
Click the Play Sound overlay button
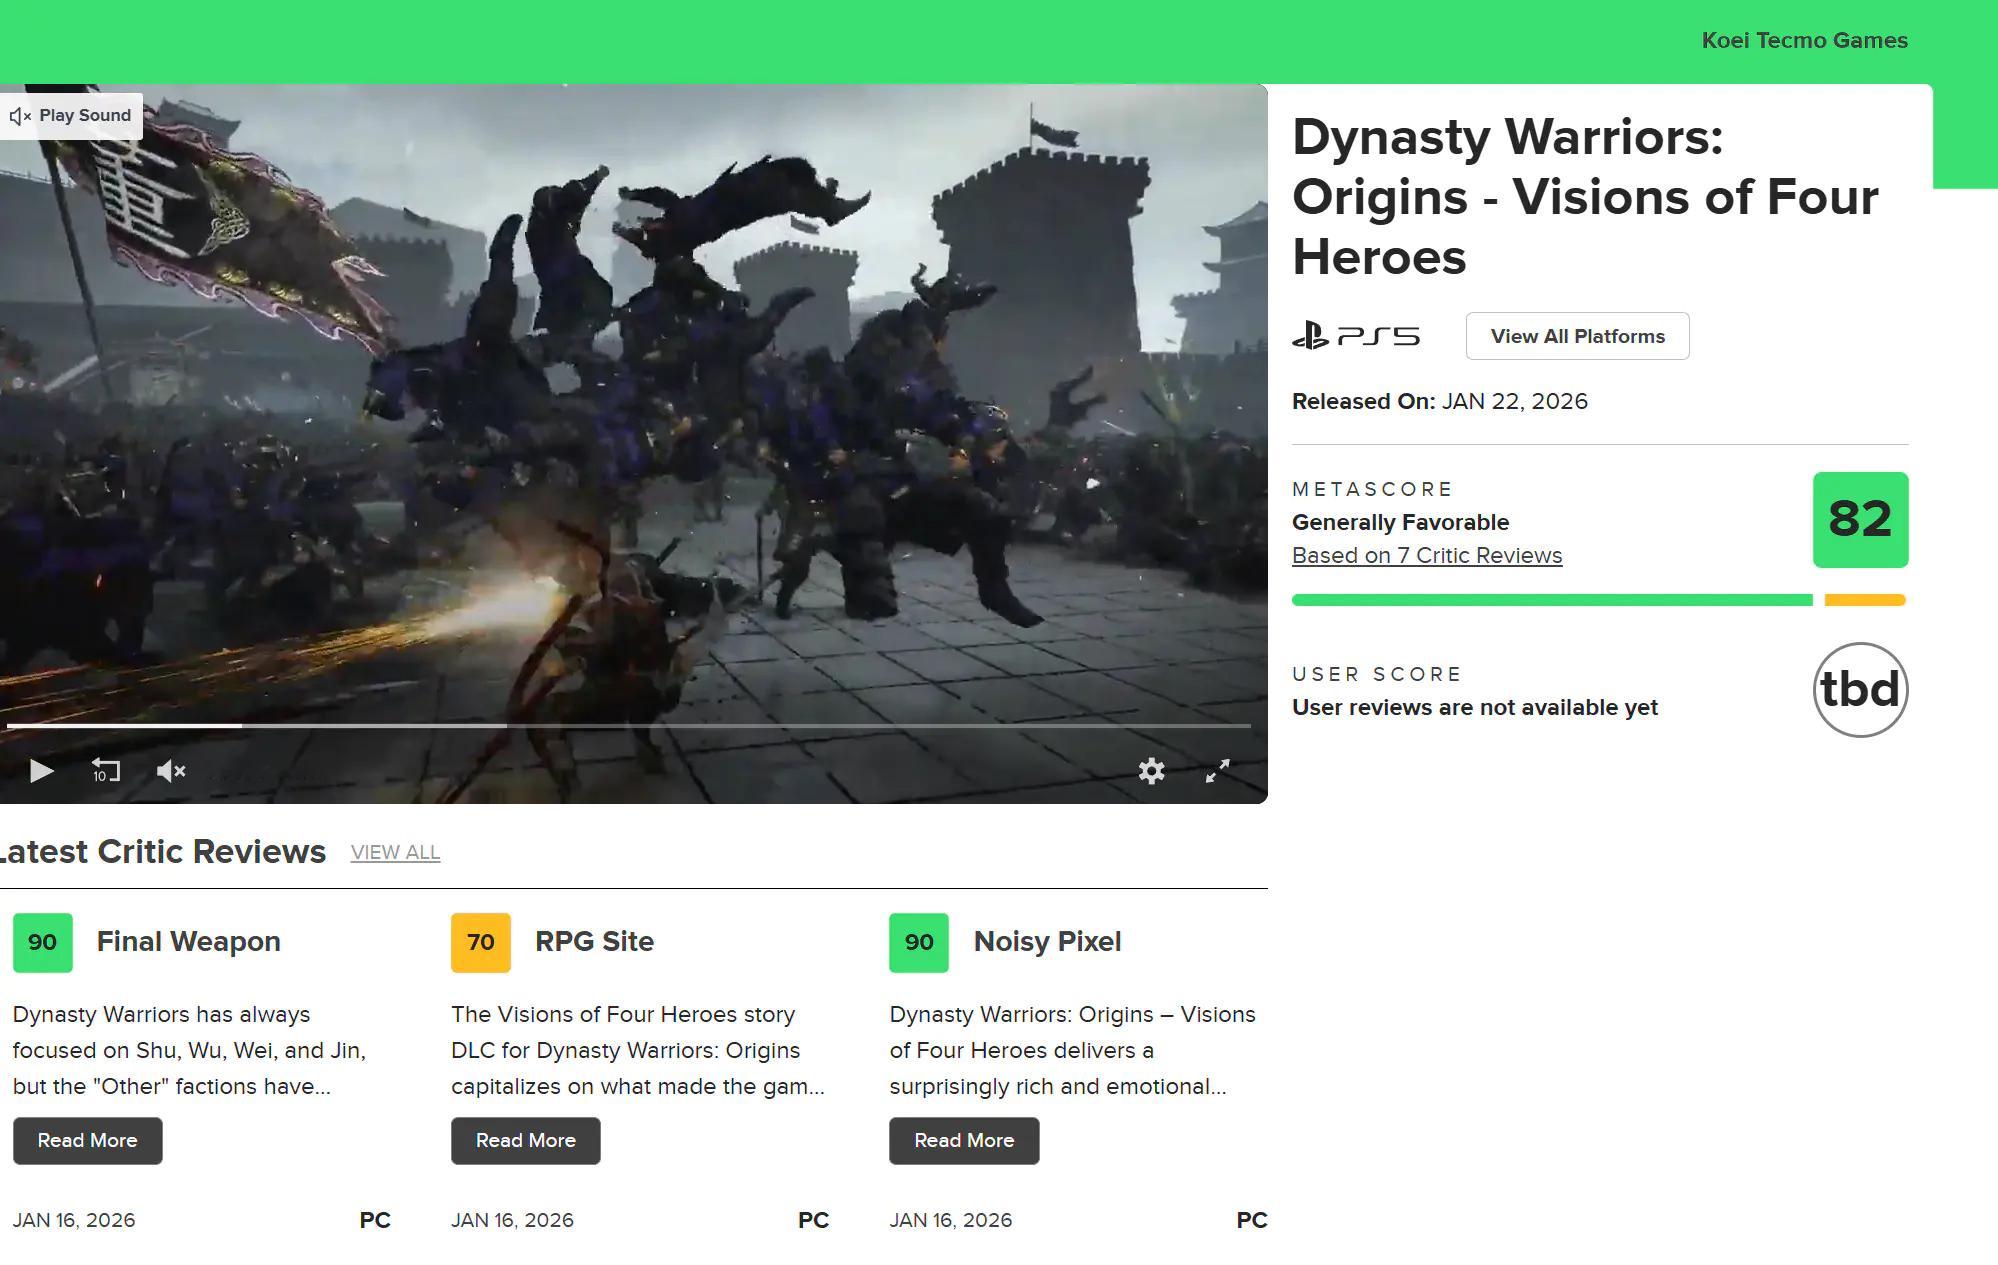[71, 116]
